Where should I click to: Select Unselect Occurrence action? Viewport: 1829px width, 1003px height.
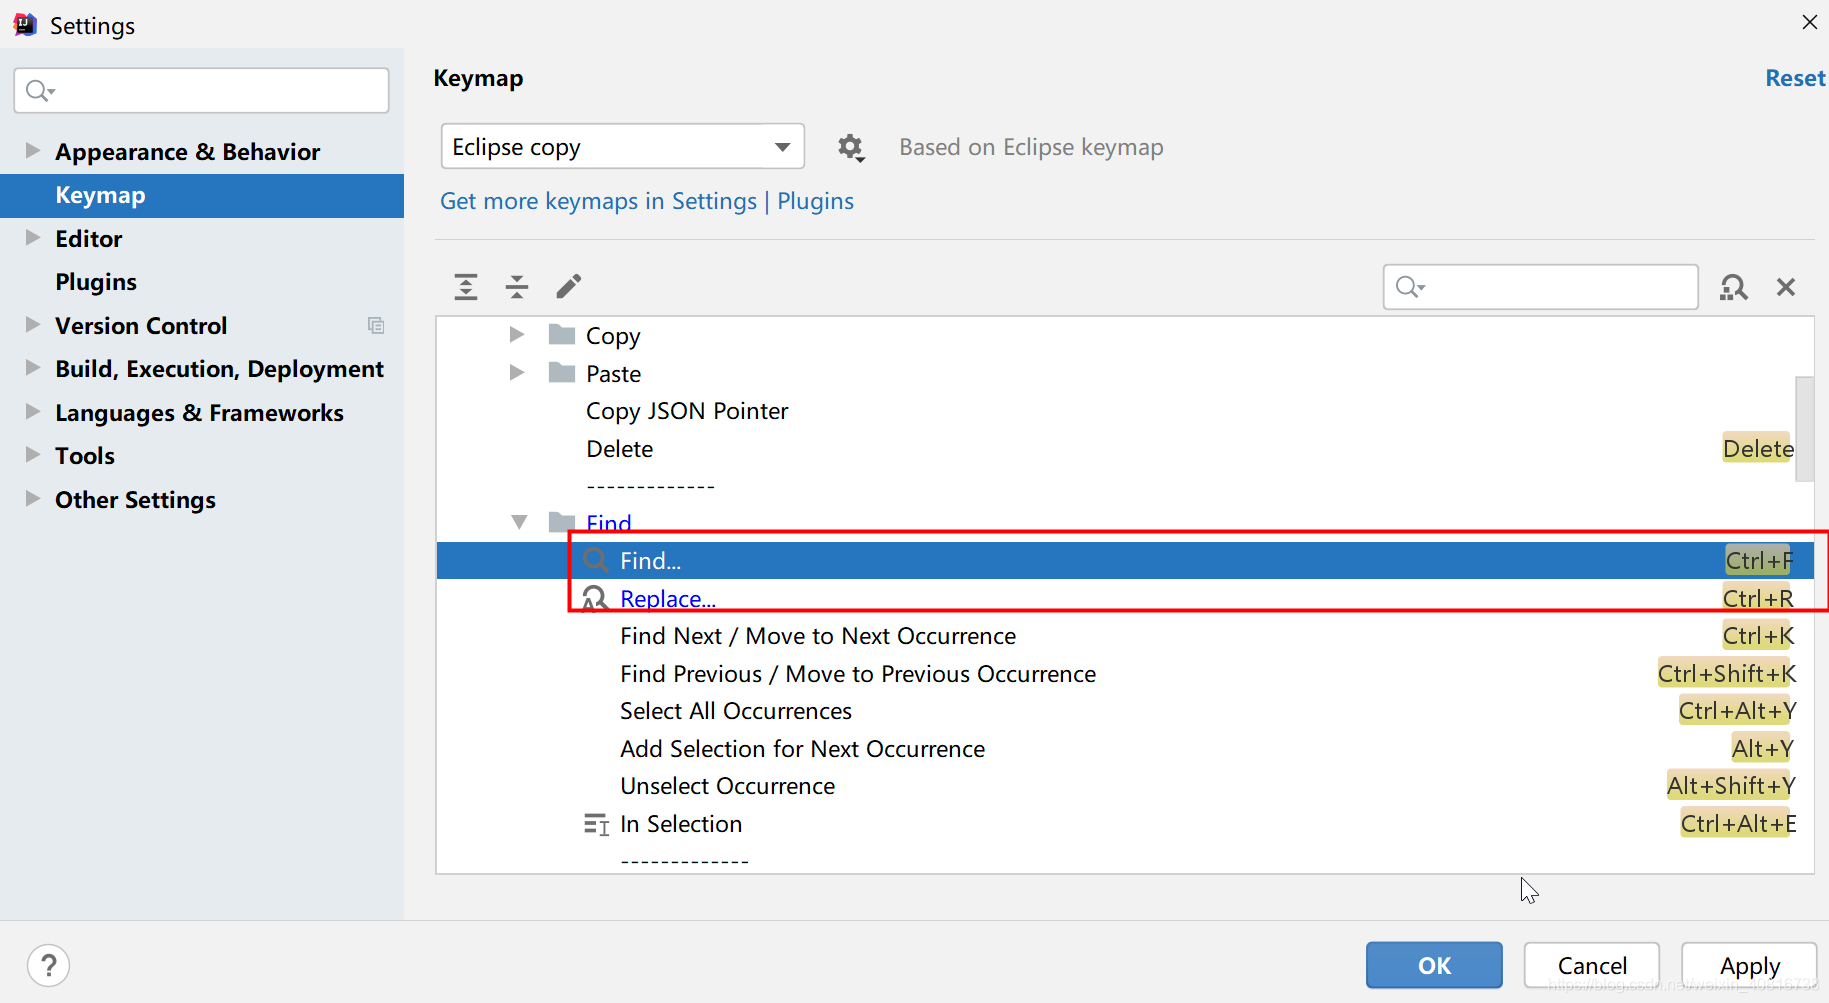click(x=1125, y=786)
